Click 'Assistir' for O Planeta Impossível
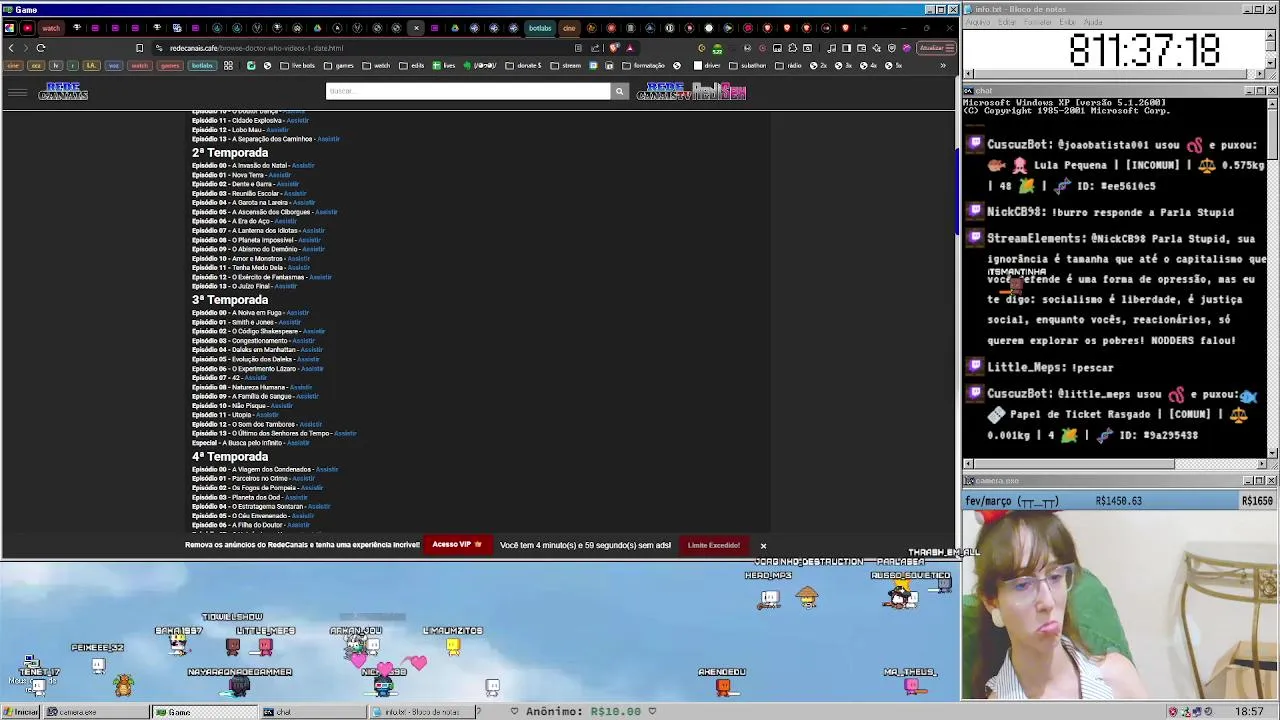 (x=309, y=240)
